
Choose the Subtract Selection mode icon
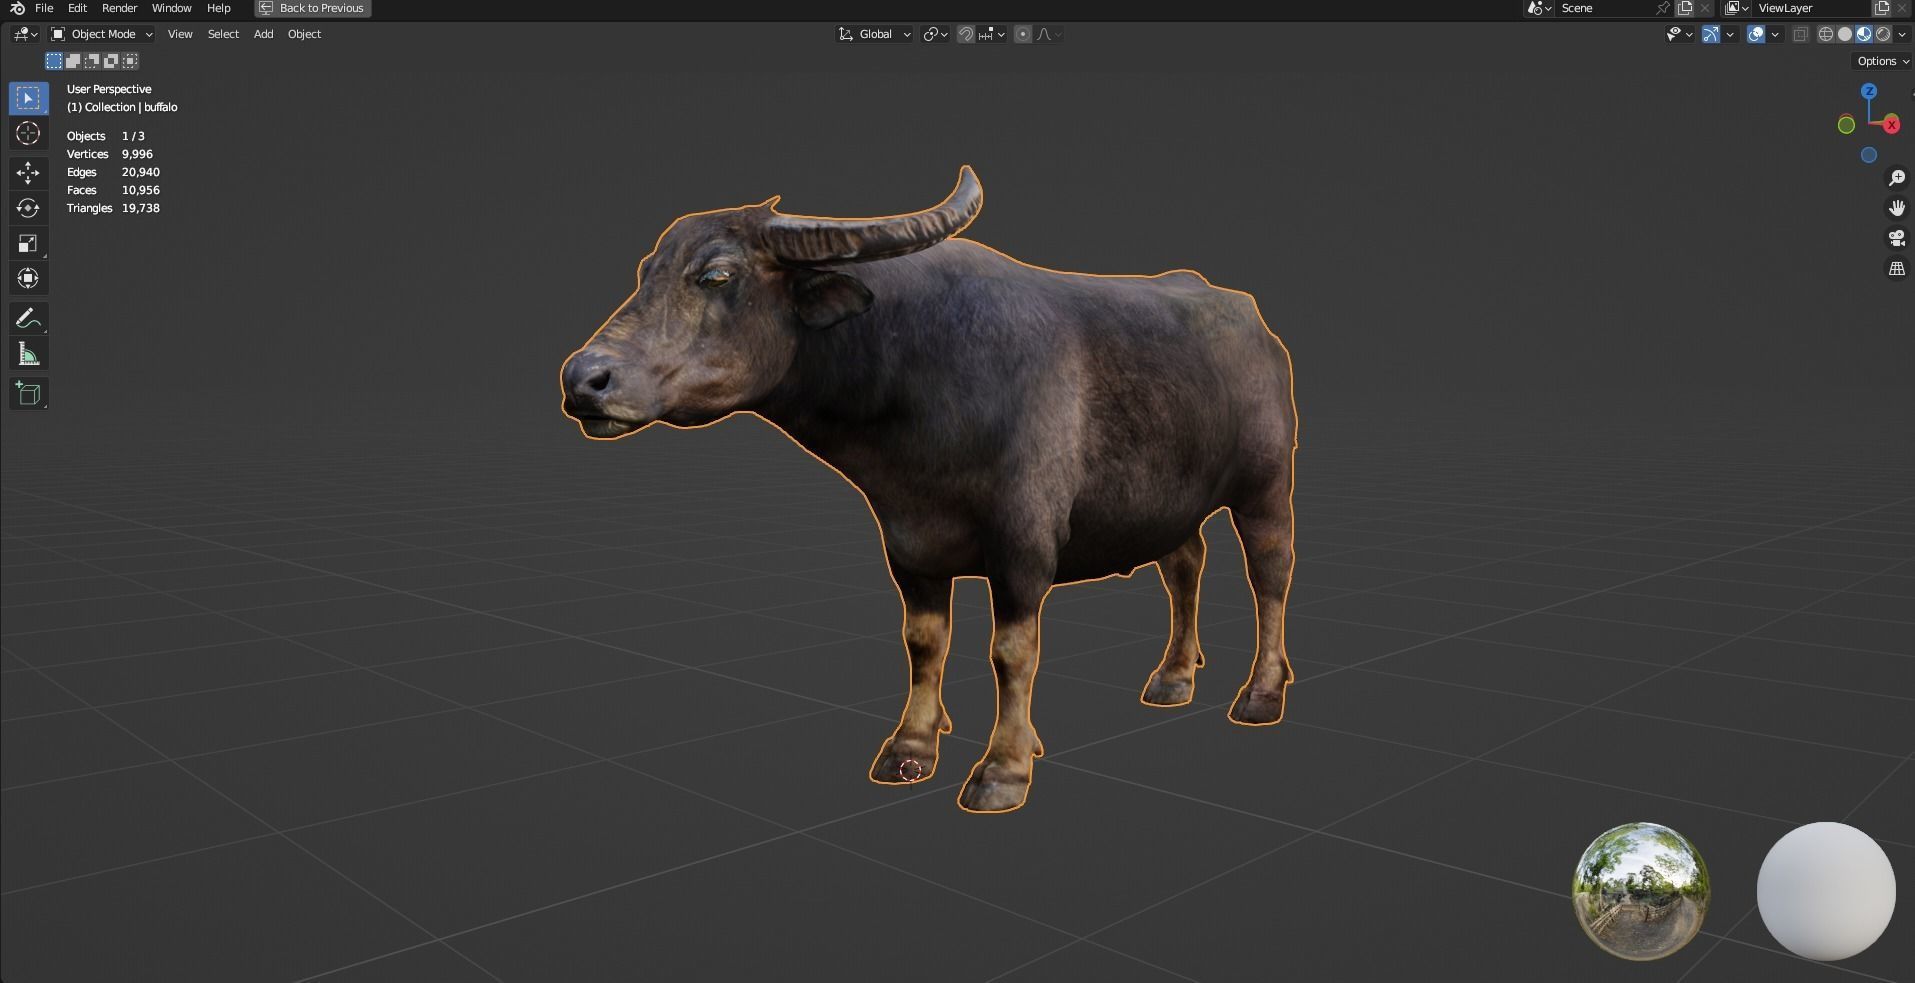click(92, 61)
